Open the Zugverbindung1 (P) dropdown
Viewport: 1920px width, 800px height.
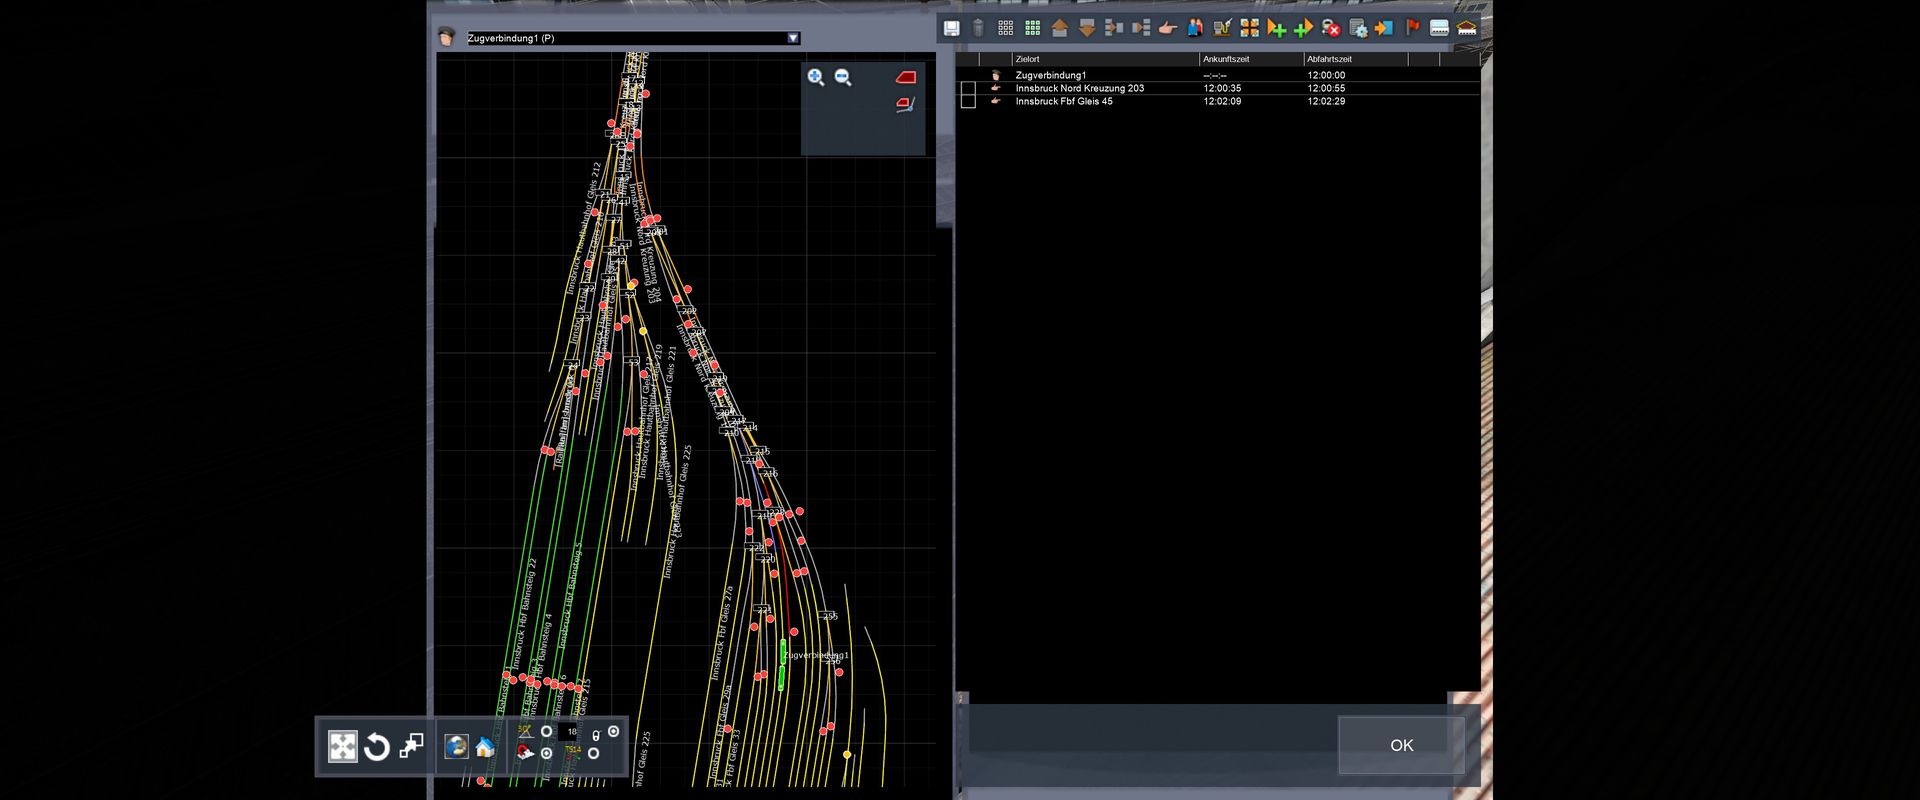tap(792, 38)
